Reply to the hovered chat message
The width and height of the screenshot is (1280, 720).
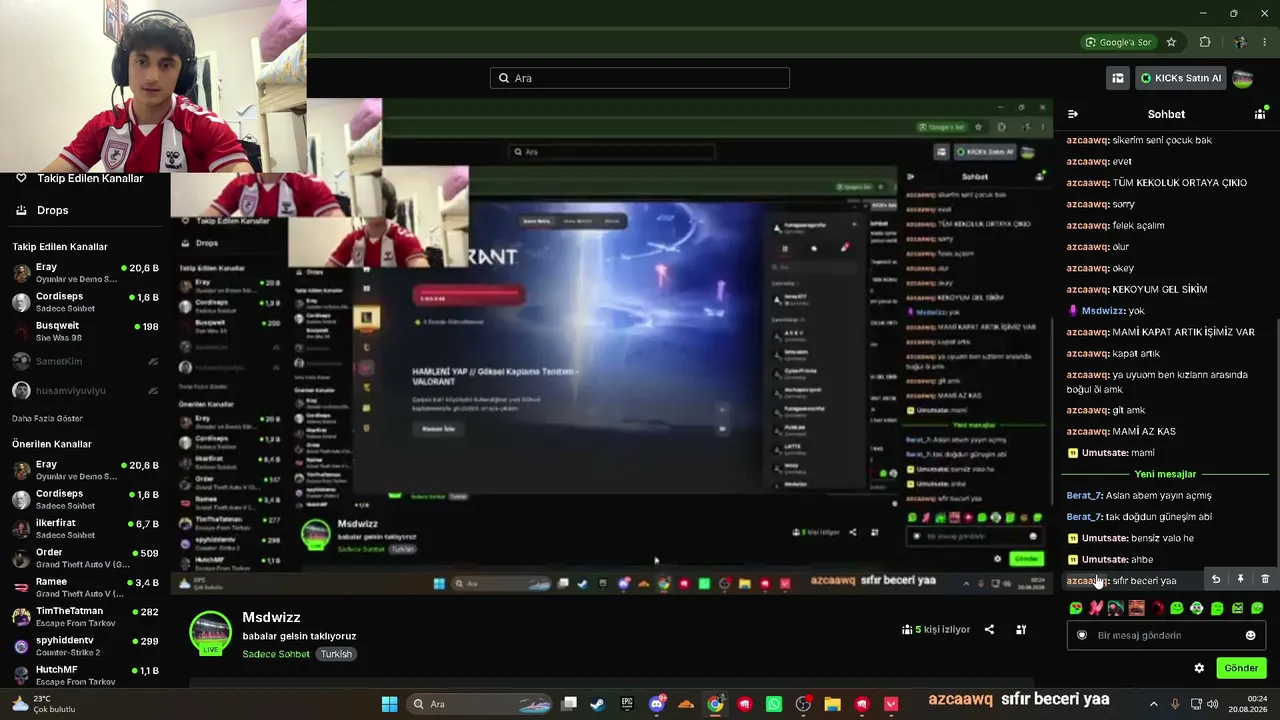(1216, 579)
